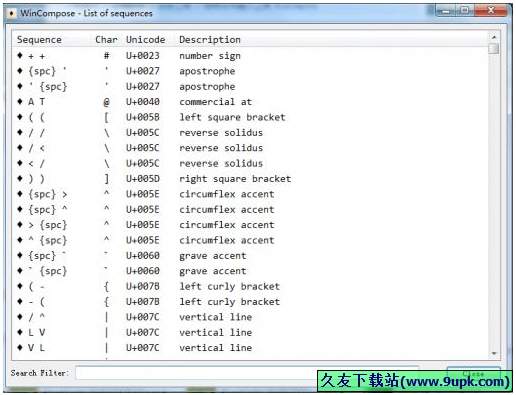Close the WinCompose window with X

pos(491,11)
